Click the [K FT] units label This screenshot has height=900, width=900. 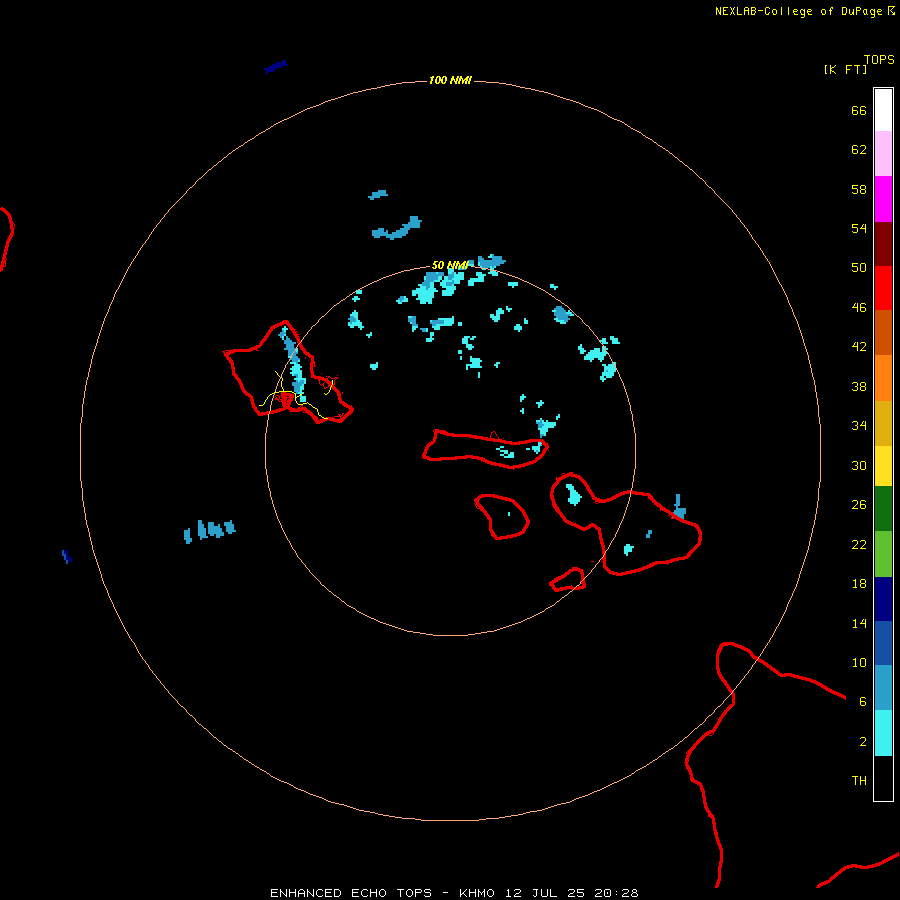845,69
